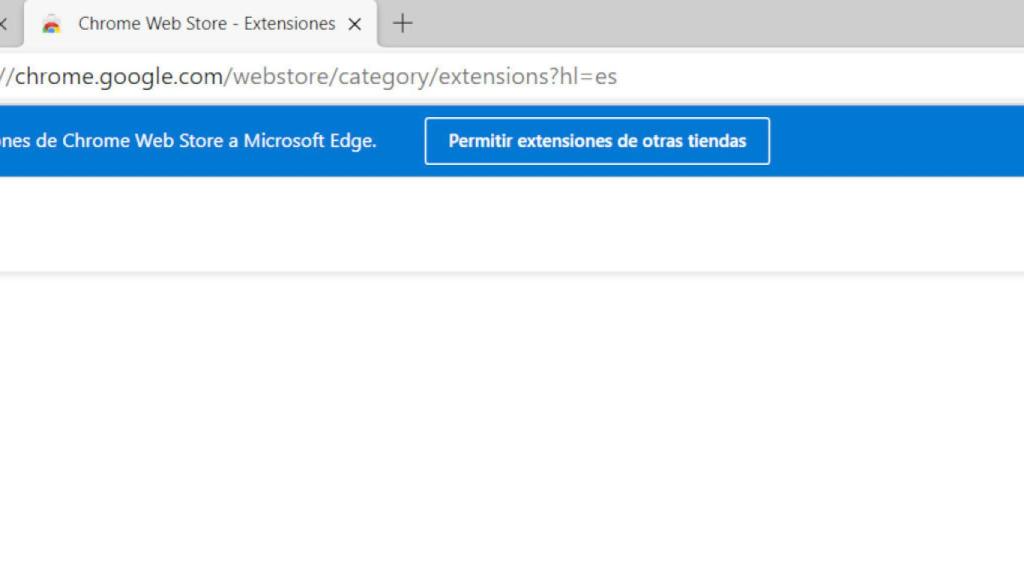The image size is (1024, 576).
Task: Click banner text 'Chrome Web Store a Microsoft Edge'
Action: pos(218,140)
